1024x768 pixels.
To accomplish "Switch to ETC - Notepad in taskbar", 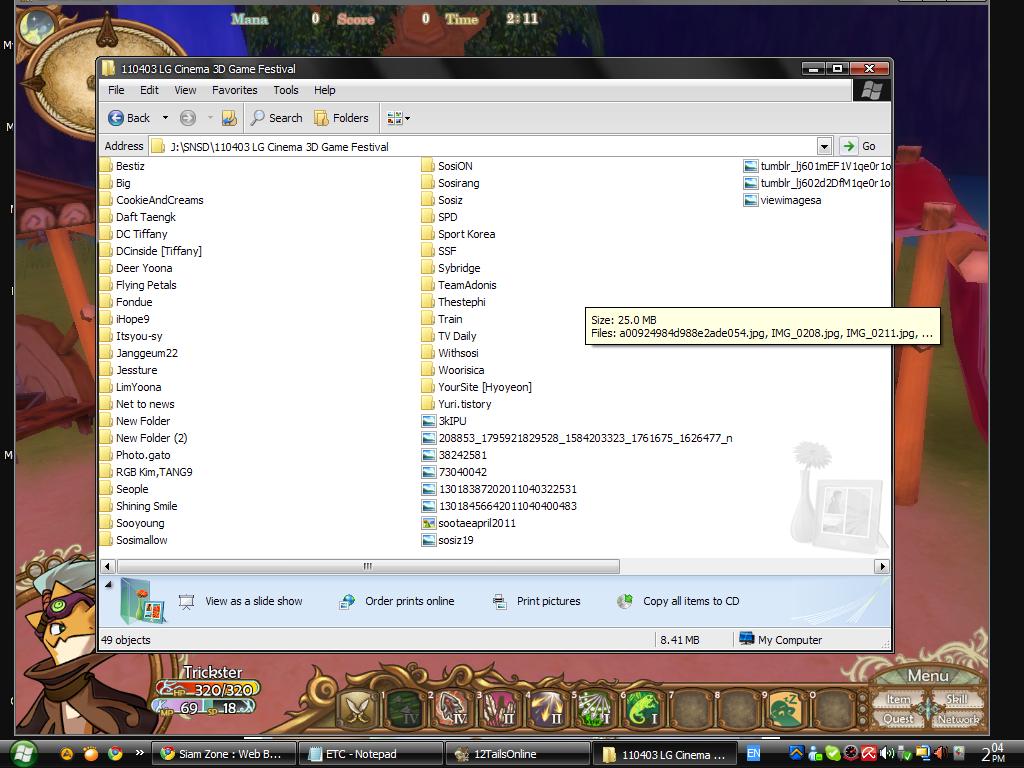I will pyautogui.click(x=370, y=754).
